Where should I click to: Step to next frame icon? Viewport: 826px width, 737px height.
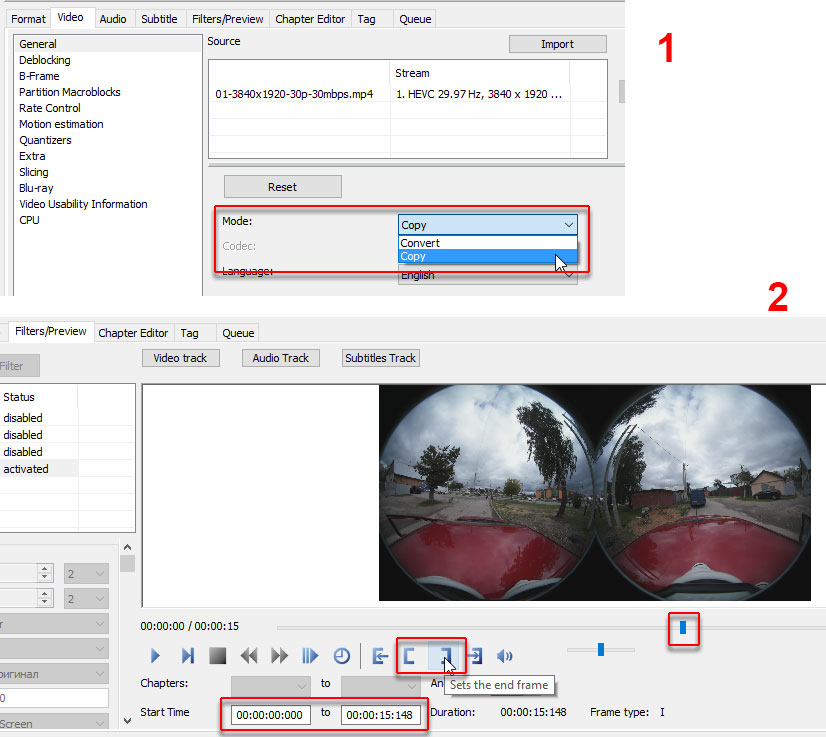point(188,656)
